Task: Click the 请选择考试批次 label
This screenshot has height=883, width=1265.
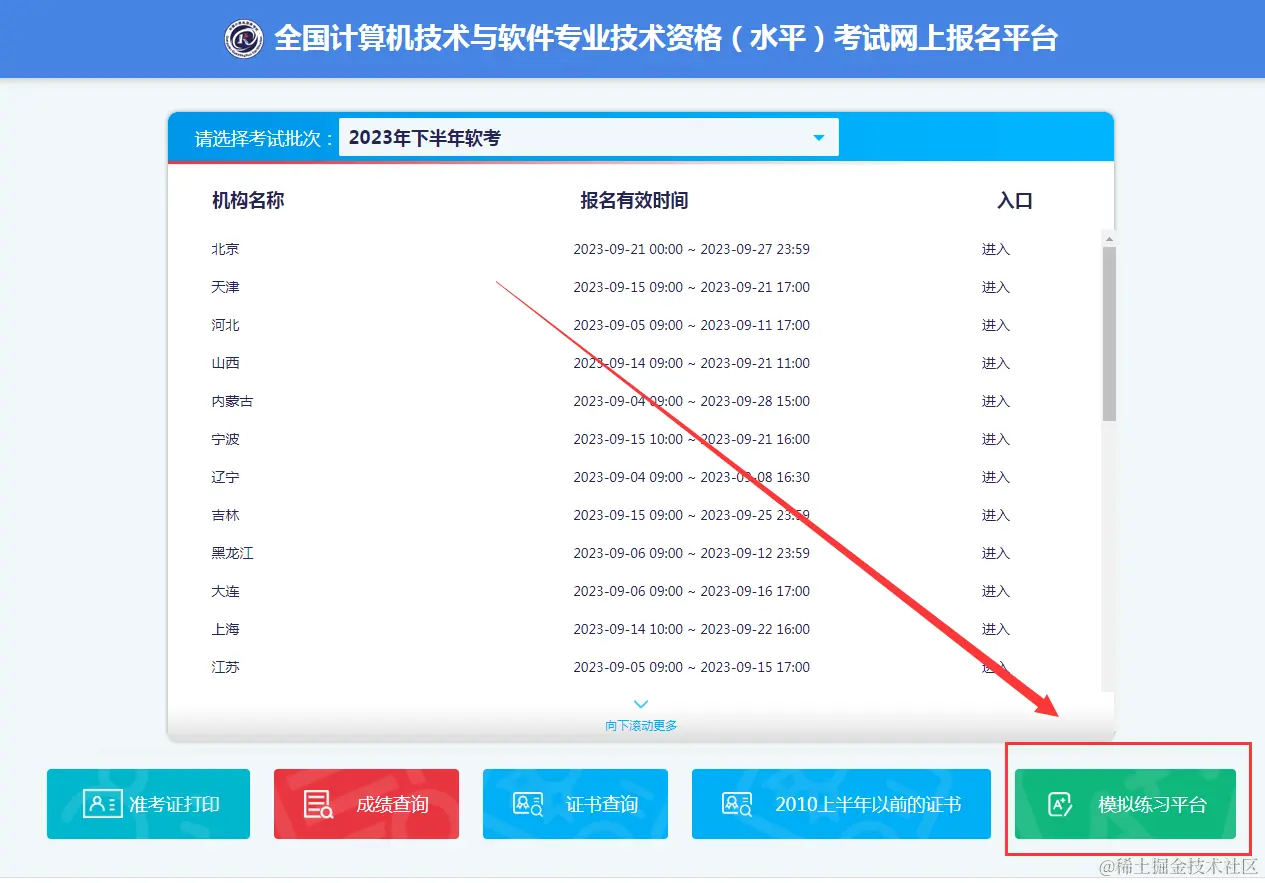Action: point(264,138)
